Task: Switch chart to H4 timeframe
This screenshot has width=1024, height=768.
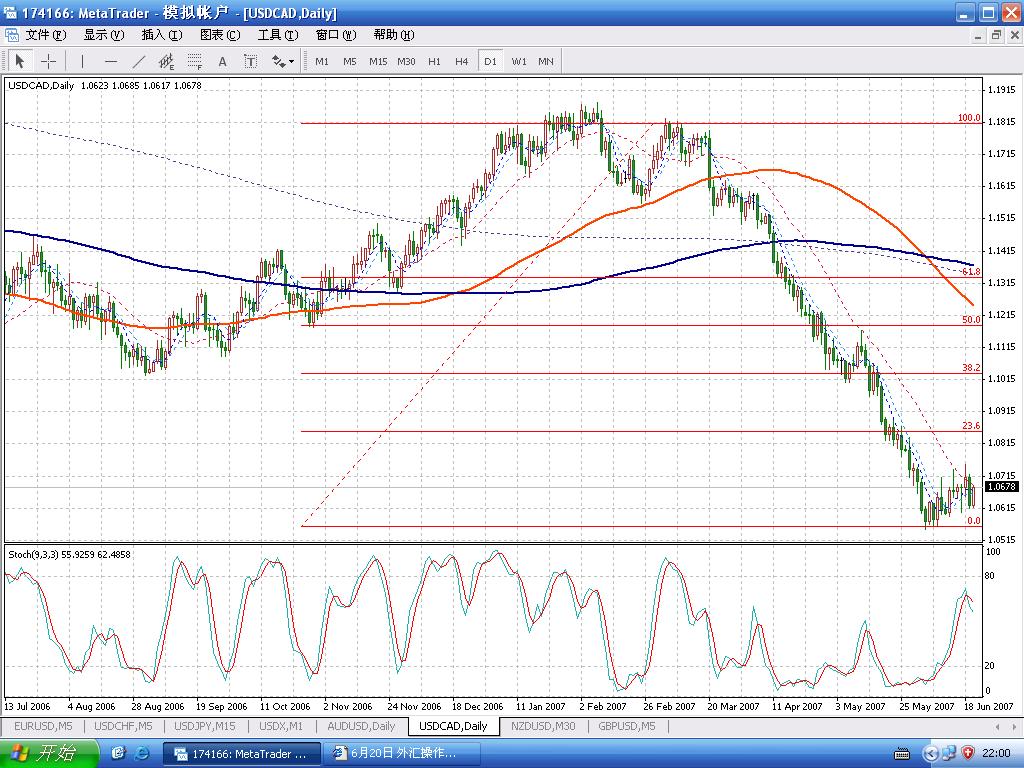Action: click(x=461, y=61)
